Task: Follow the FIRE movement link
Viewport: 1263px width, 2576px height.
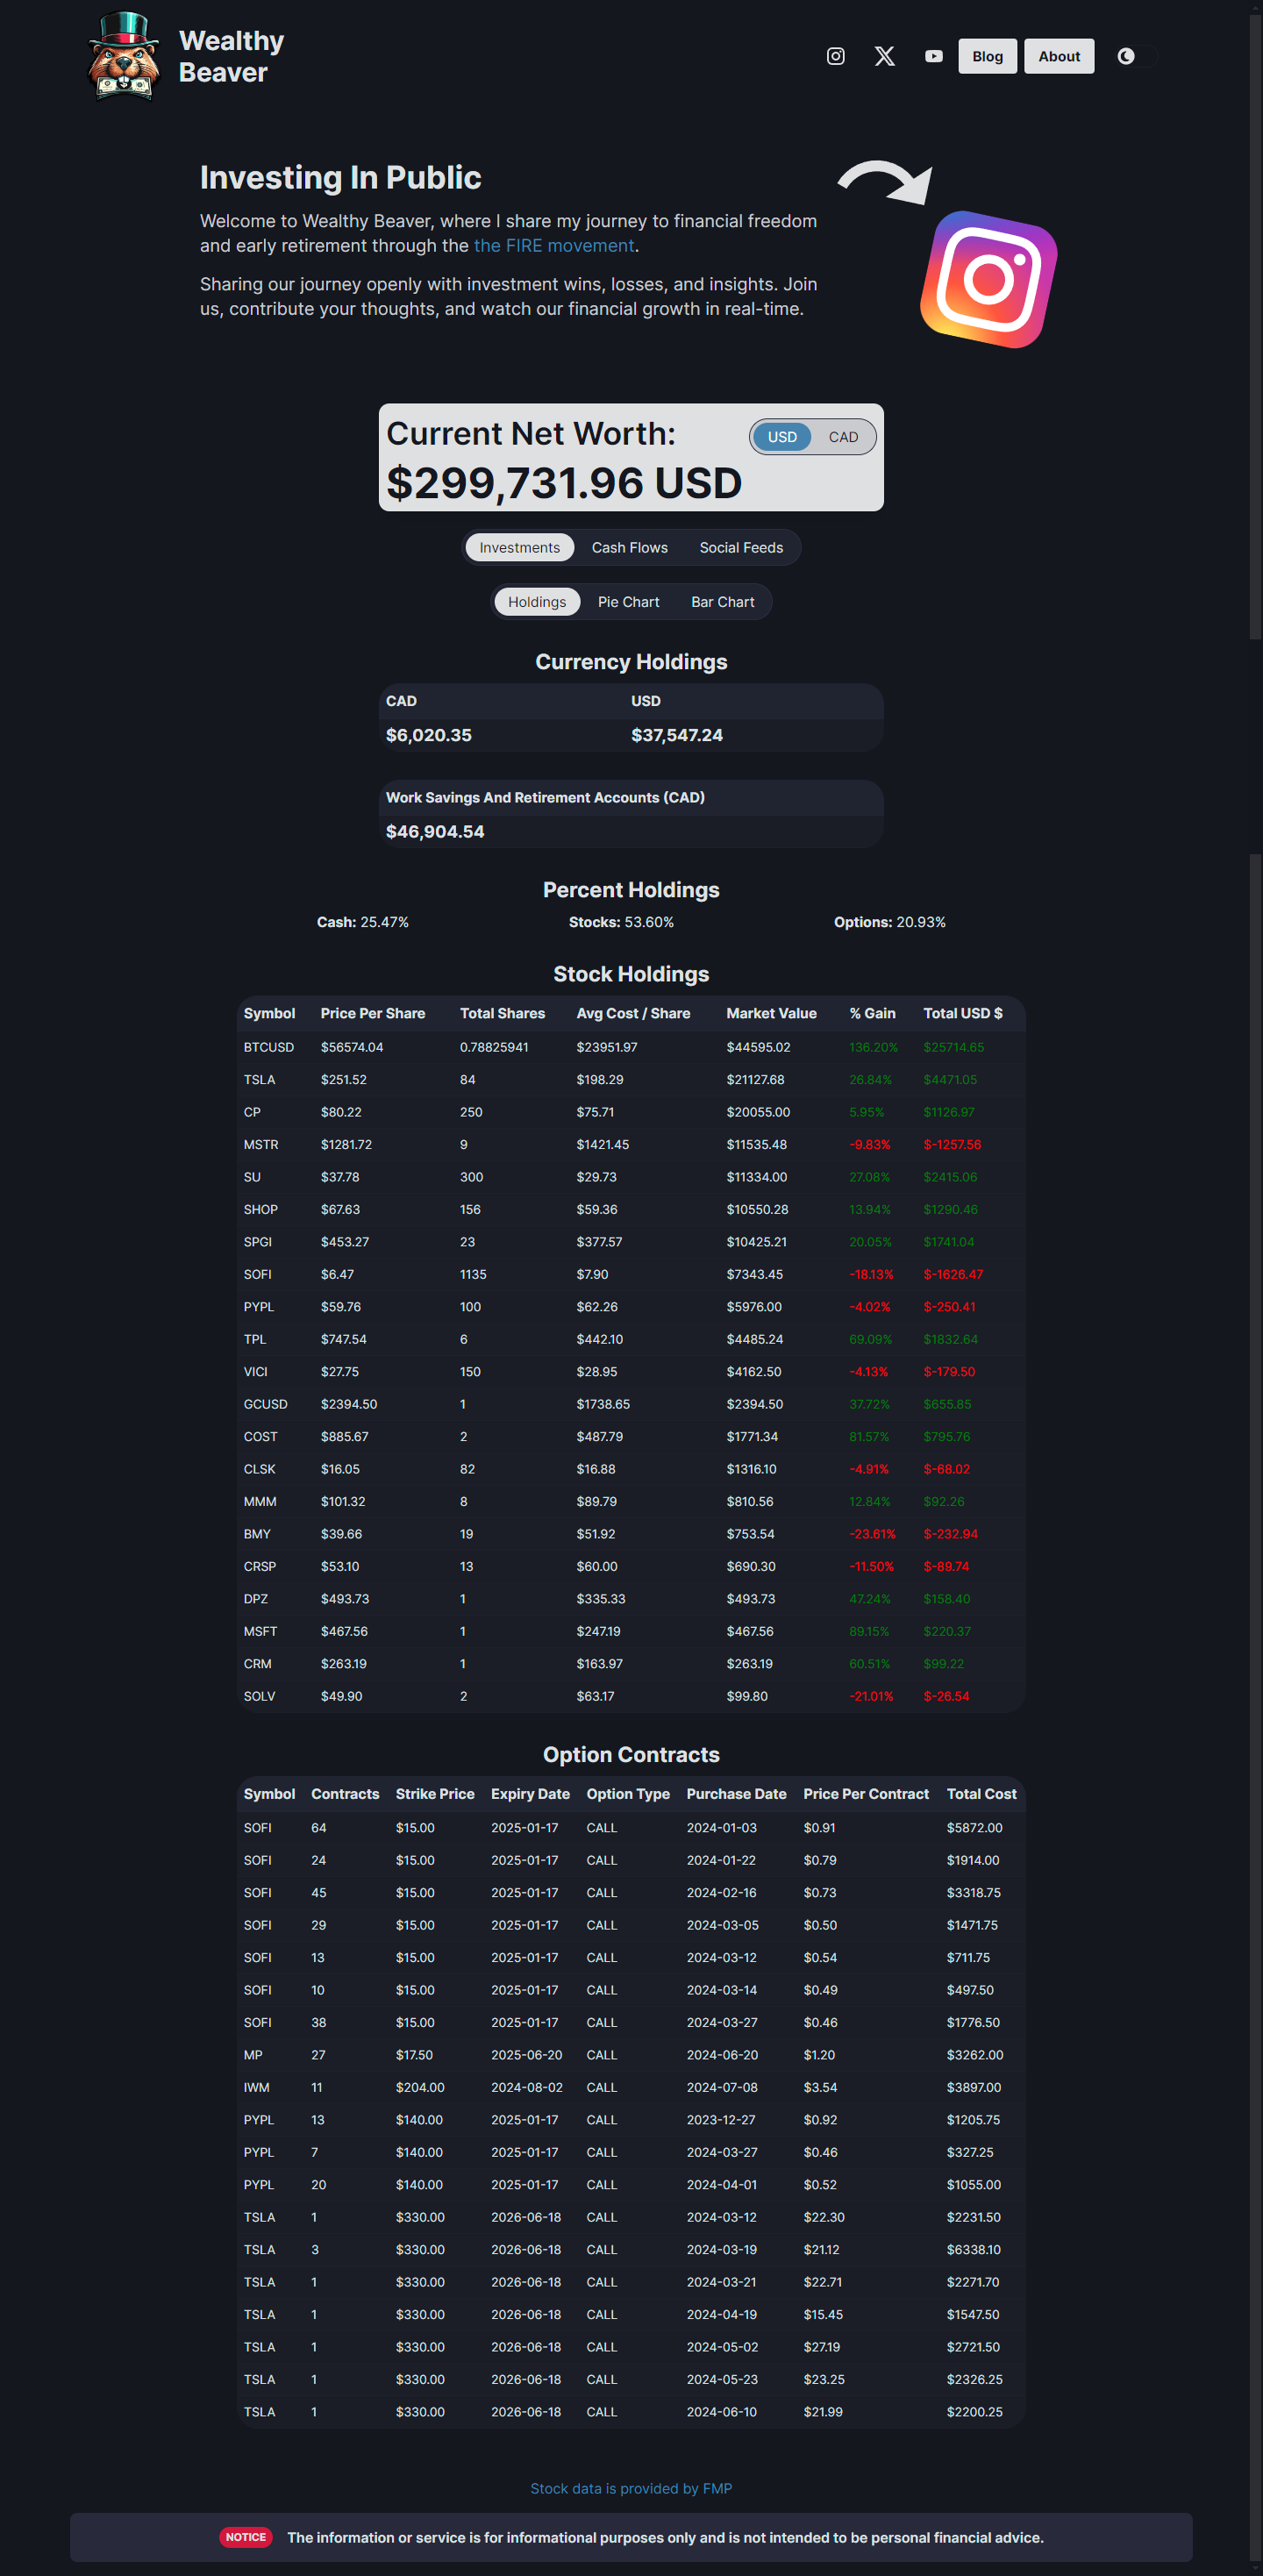Action: point(554,246)
